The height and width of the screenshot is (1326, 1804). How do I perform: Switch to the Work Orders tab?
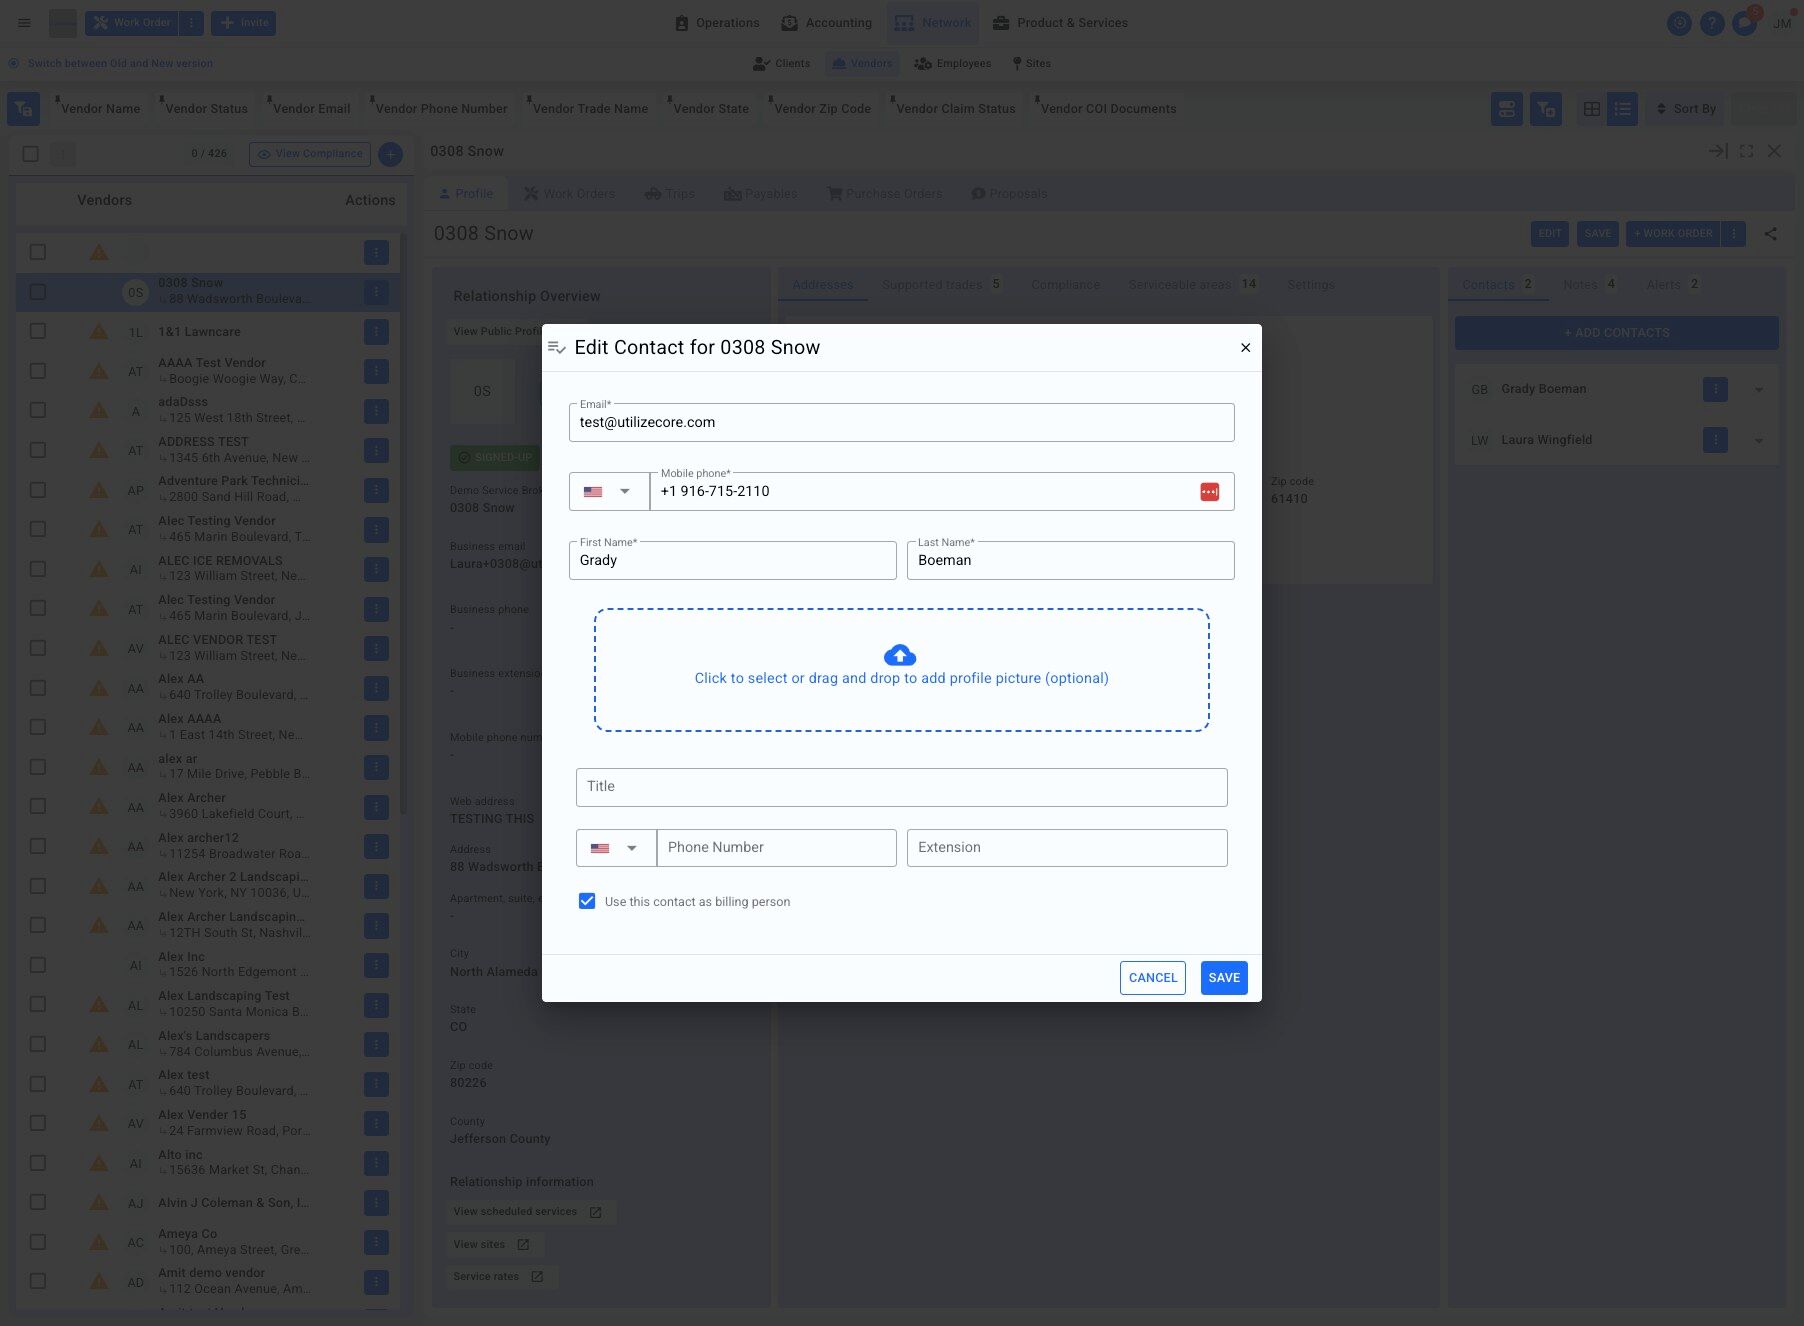point(569,194)
